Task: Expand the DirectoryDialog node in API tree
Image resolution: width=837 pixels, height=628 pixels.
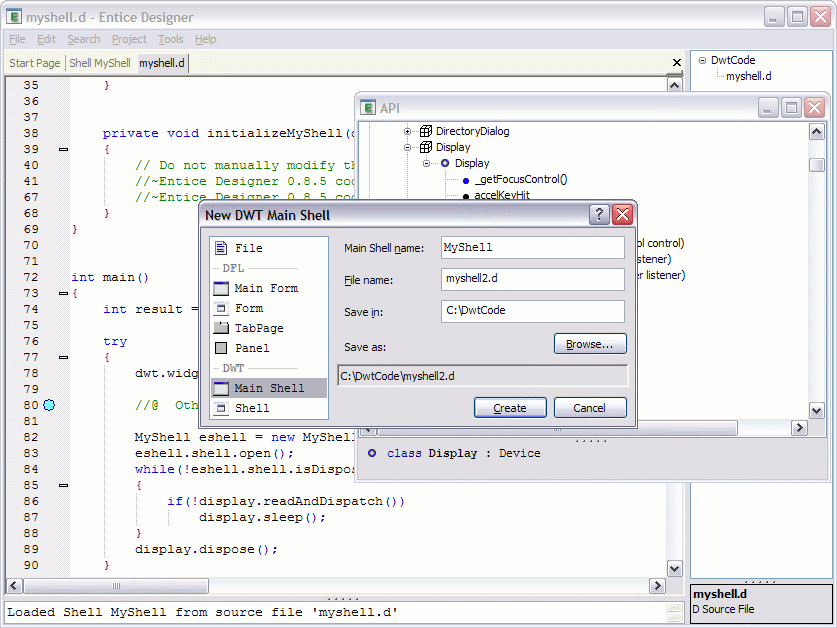Action: pyautogui.click(x=407, y=131)
